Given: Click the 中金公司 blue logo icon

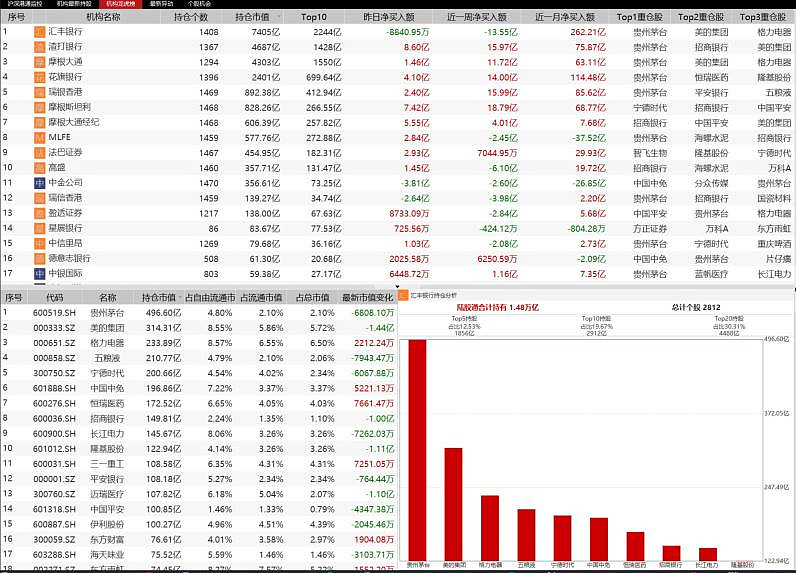Looking at the screenshot, I should [40, 183].
